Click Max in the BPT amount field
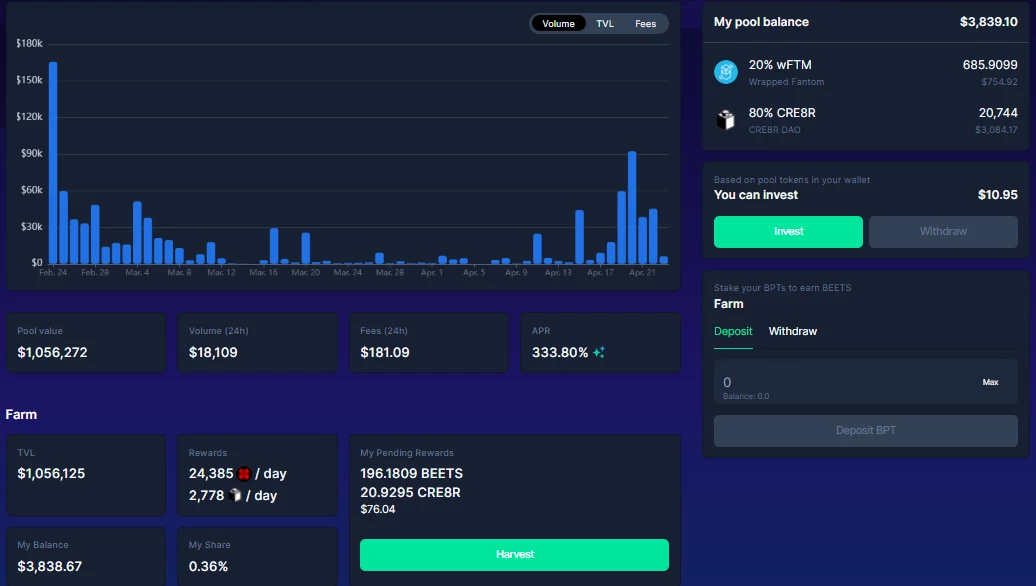Viewport: 1036px width, 586px height. [990, 382]
